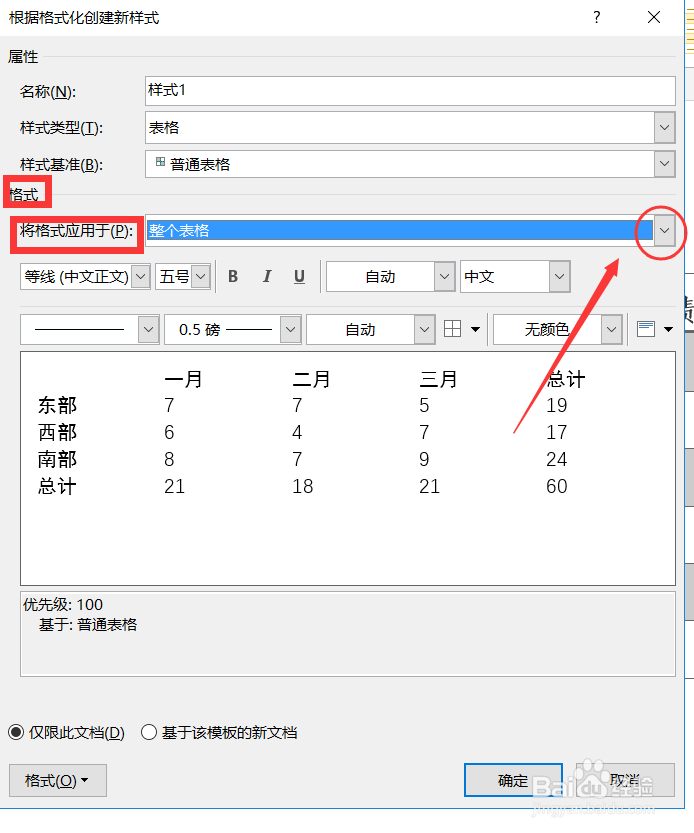
Task: Click 西部 row label in preview
Action: click(x=57, y=432)
